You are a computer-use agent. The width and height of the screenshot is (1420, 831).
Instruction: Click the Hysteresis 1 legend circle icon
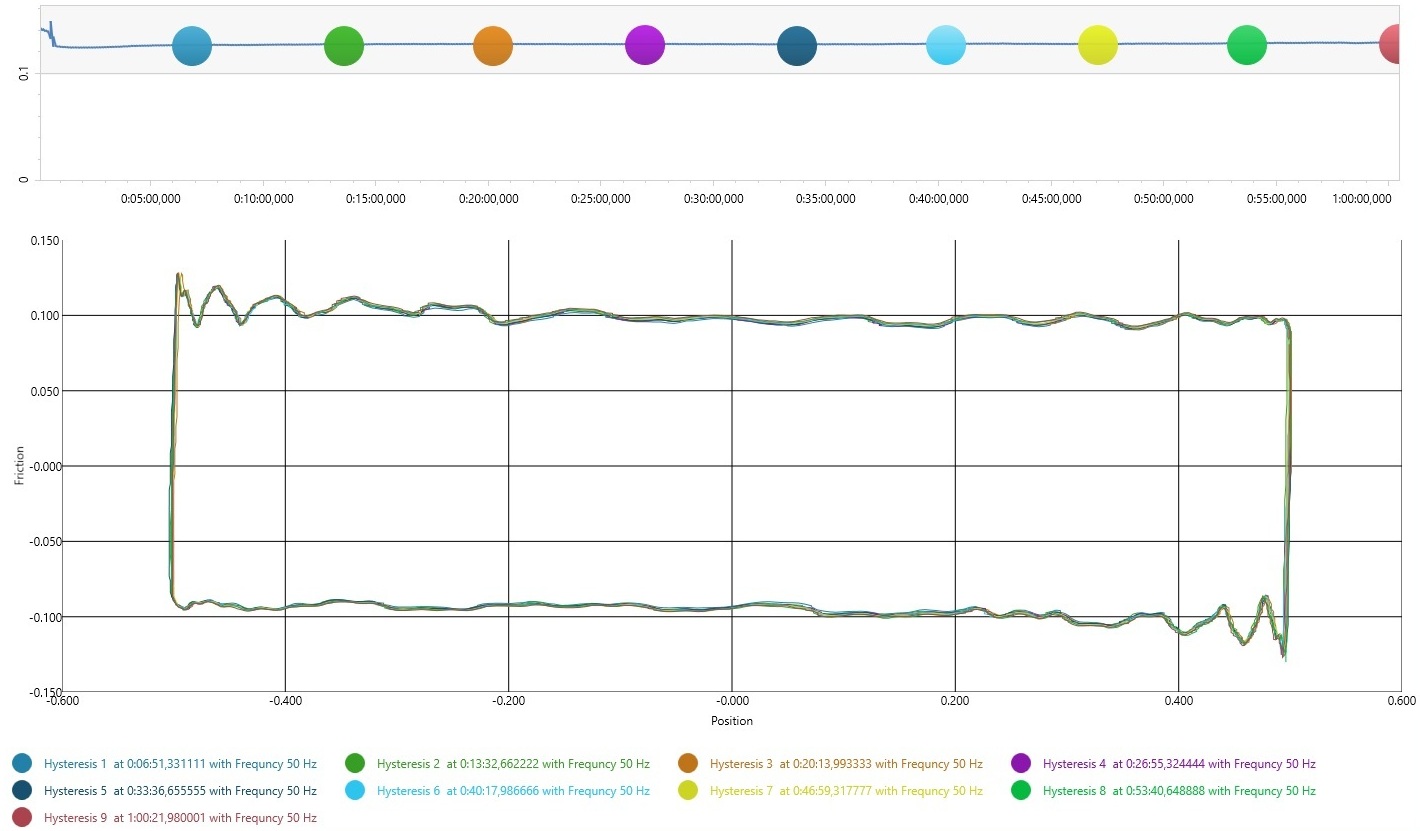pyautogui.click(x=22, y=764)
